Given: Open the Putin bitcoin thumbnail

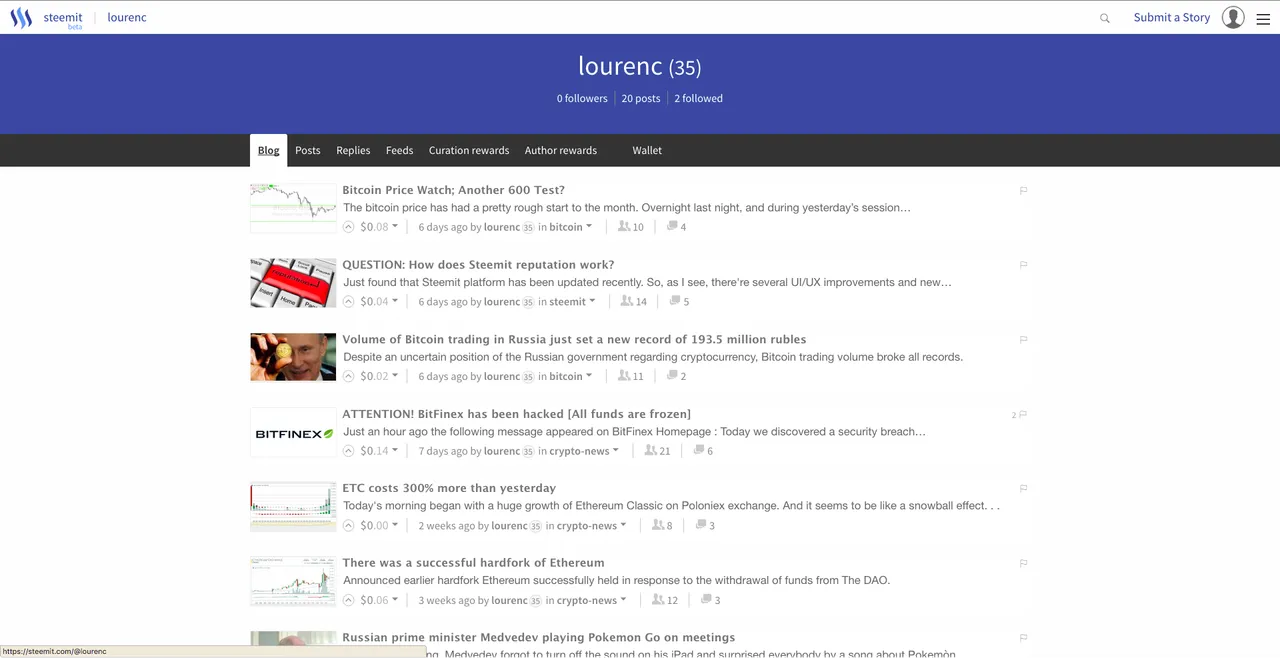Looking at the screenshot, I should coord(293,357).
